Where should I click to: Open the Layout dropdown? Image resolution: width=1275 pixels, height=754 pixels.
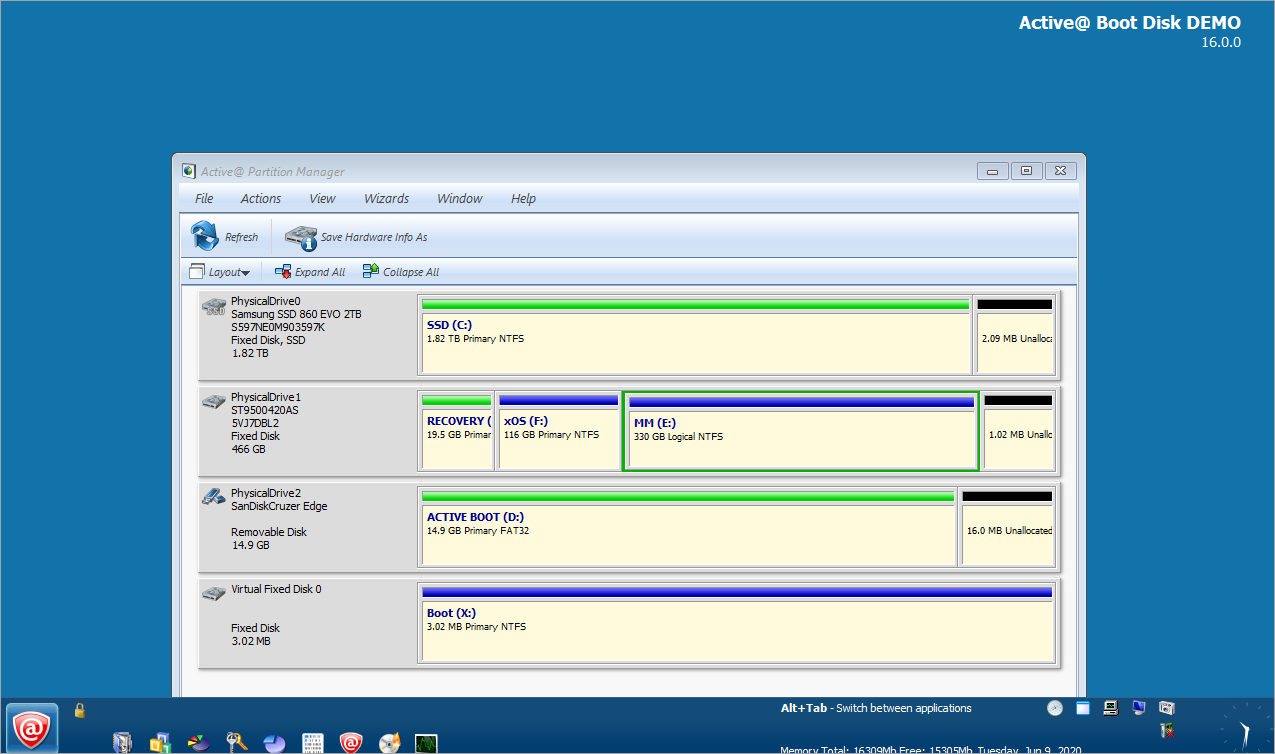tap(219, 272)
